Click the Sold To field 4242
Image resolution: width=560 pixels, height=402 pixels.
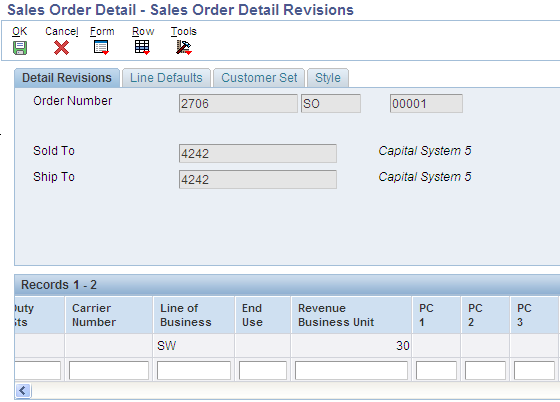(x=258, y=154)
